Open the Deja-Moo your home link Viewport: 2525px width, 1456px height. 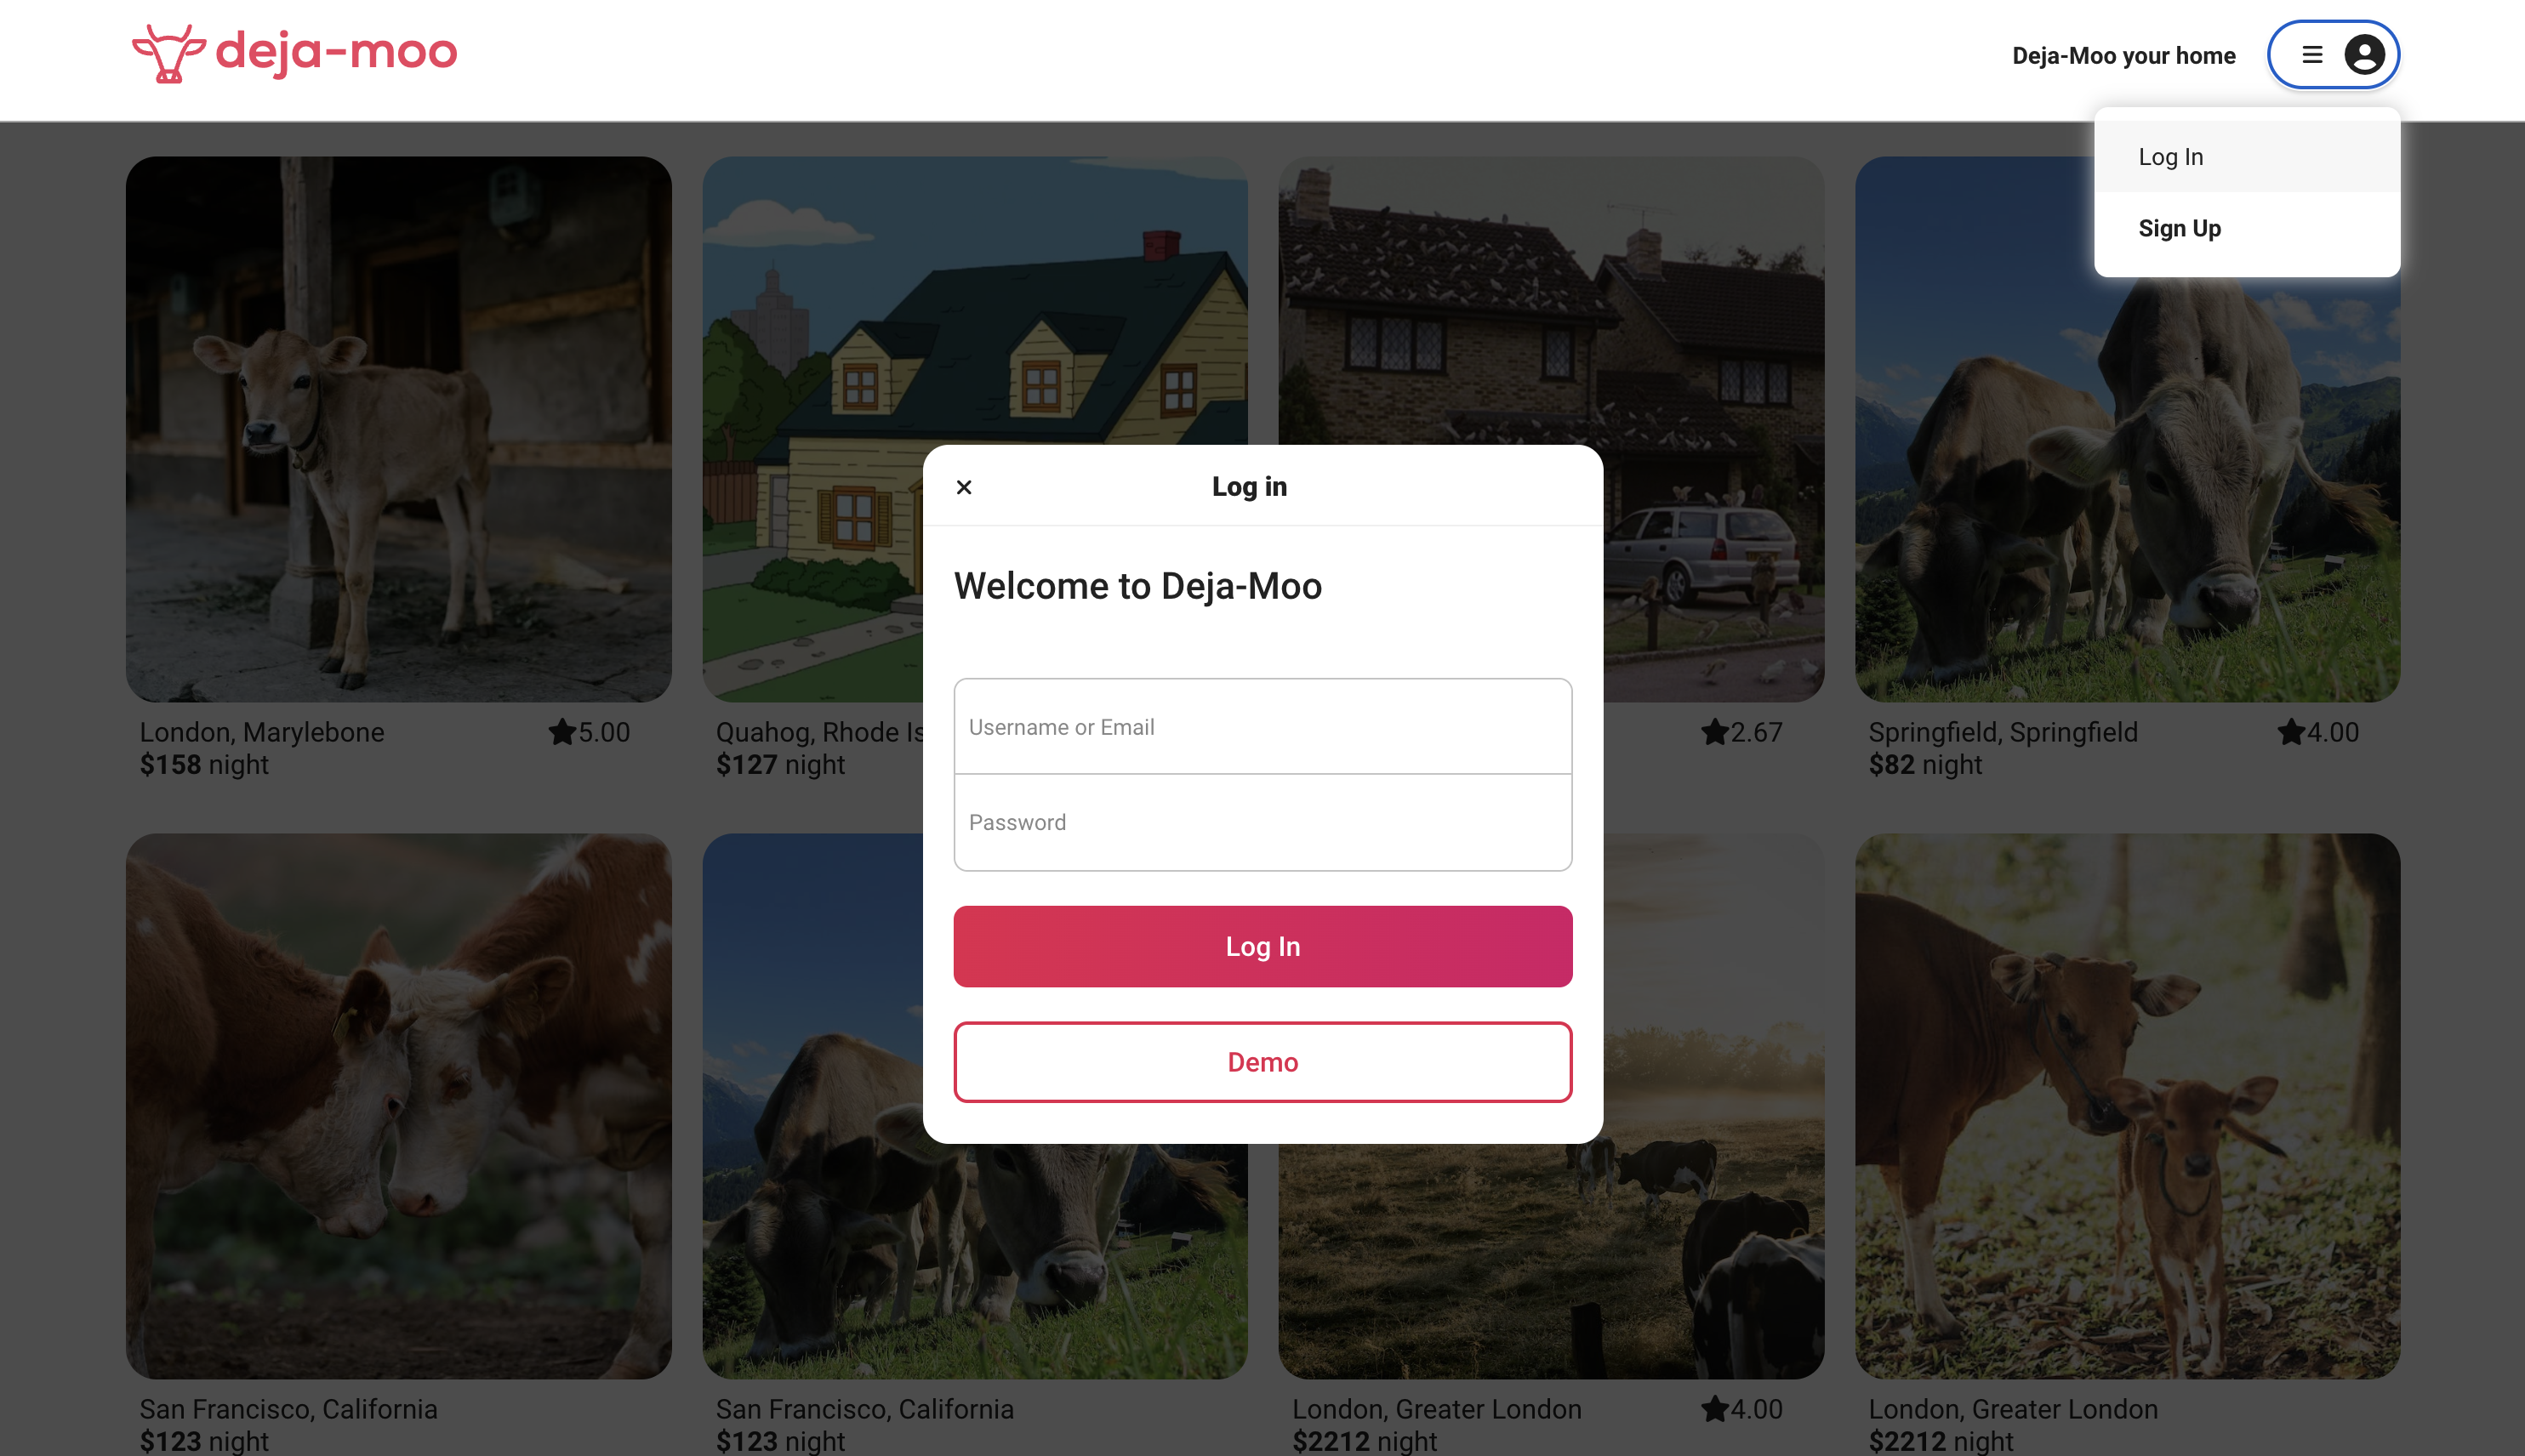pos(2123,55)
